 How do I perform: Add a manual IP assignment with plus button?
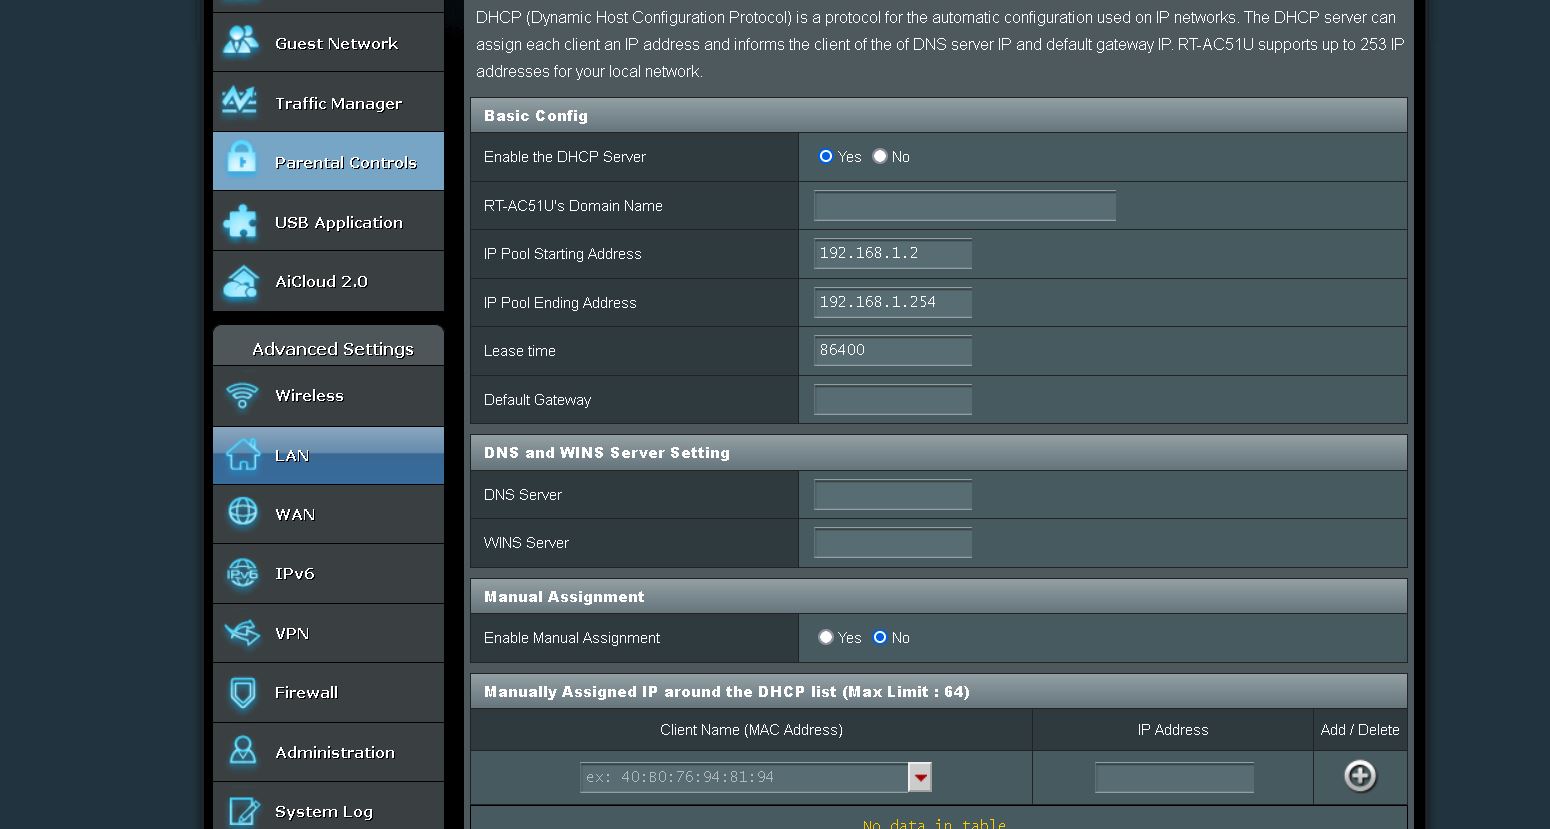tap(1359, 777)
